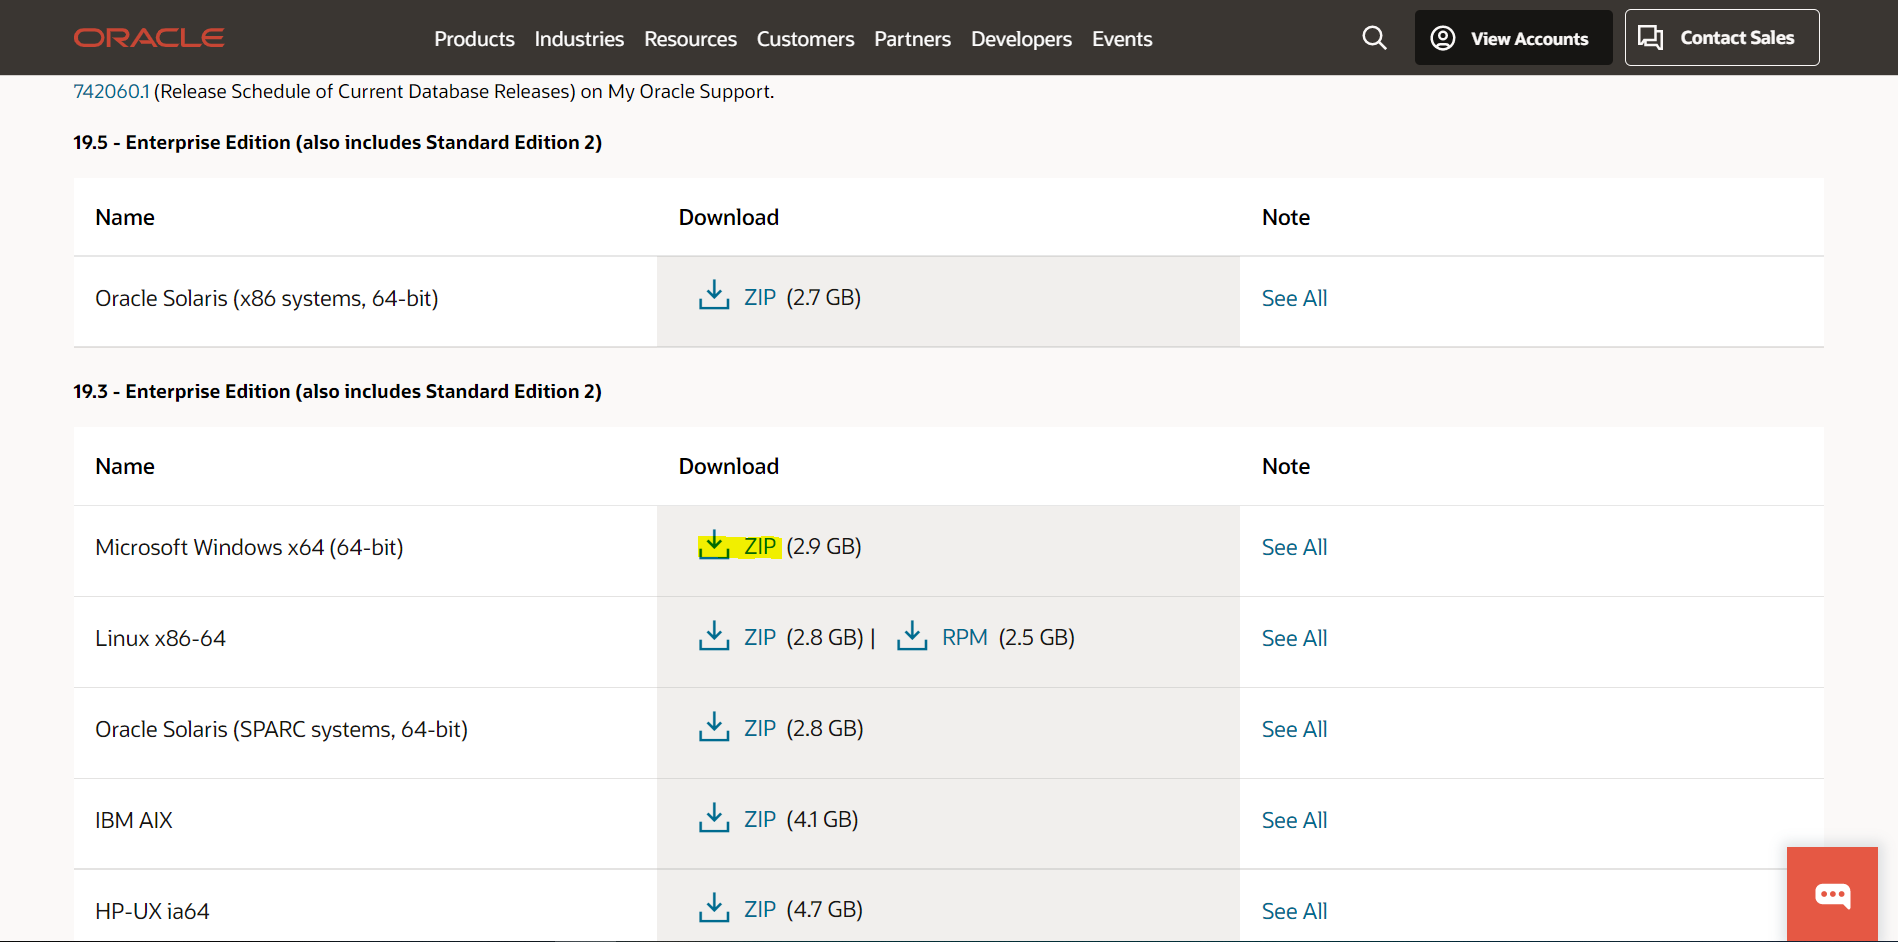Open the search magnifier icon
The width and height of the screenshot is (1898, 942).
pos(1374,38)
